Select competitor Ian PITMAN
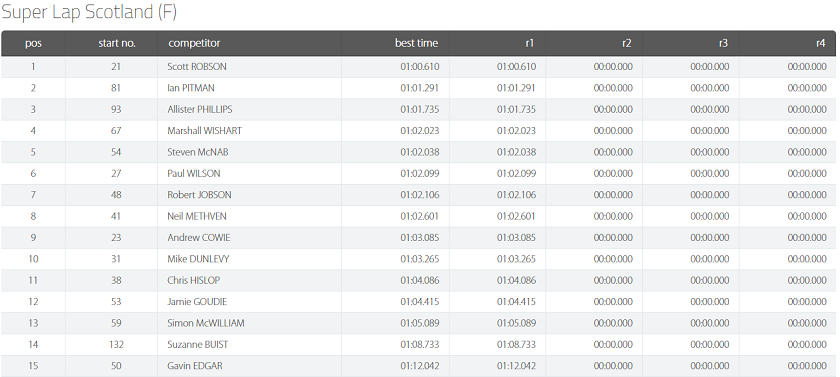840x377 pixels. click(191, 88)
